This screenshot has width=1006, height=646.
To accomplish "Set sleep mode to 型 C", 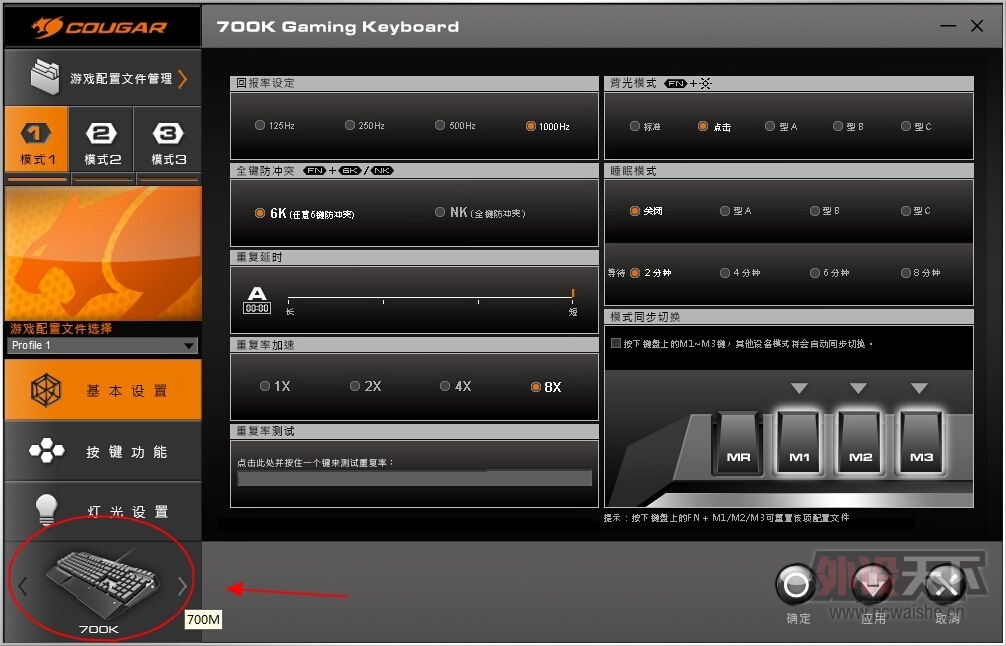I will 916,210.
